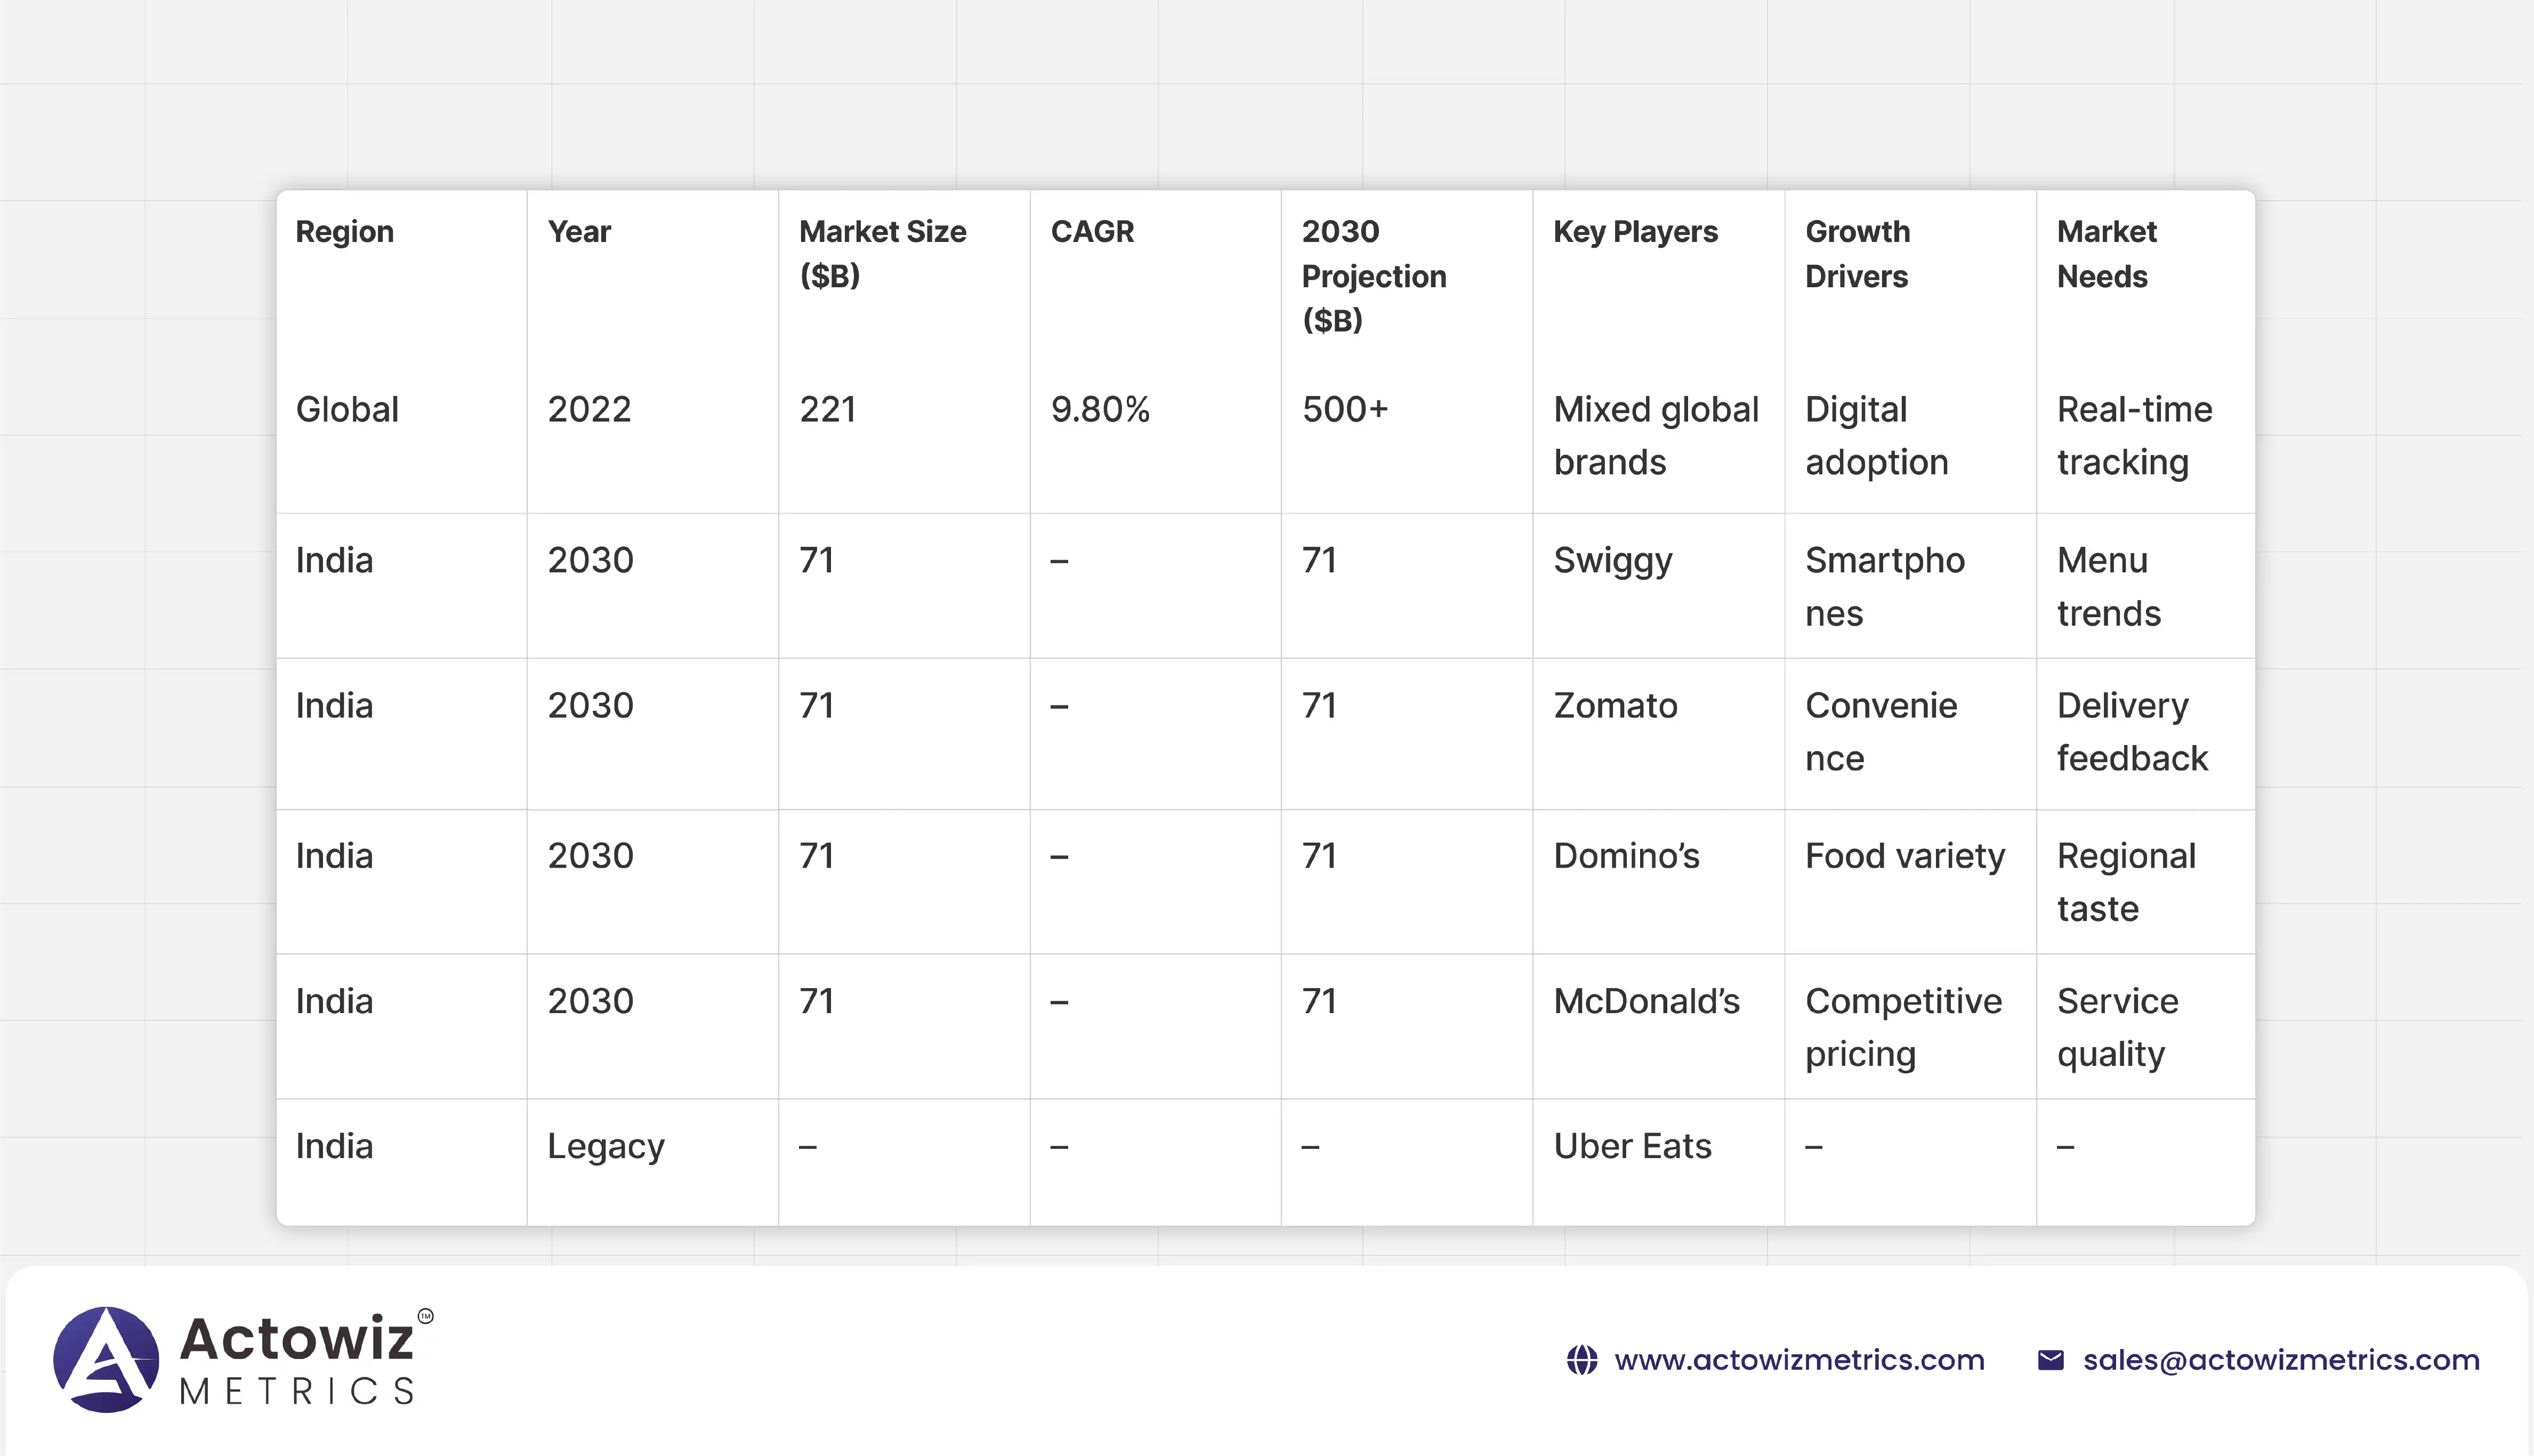
Task: Click the CAGR column header
Action: point(1092,232)
